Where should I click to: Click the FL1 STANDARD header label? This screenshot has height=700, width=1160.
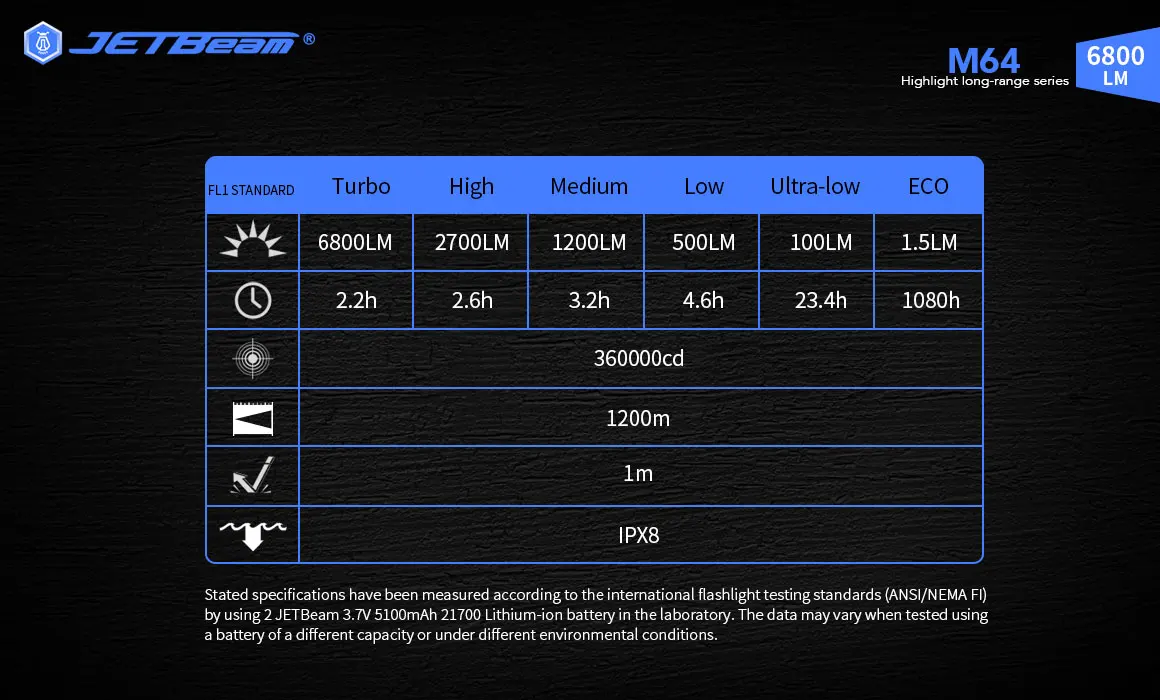coord(251,190)
